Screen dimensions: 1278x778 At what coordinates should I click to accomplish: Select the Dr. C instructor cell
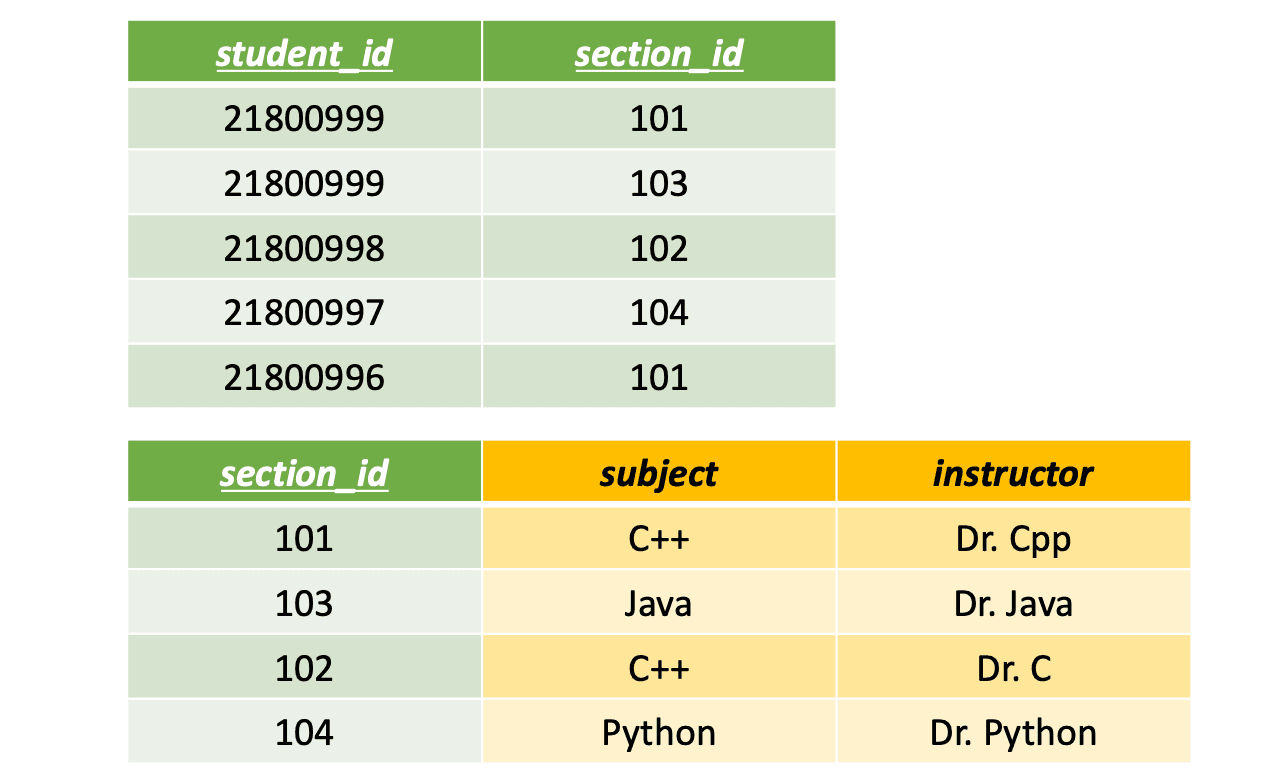[x=1013, y=667]
